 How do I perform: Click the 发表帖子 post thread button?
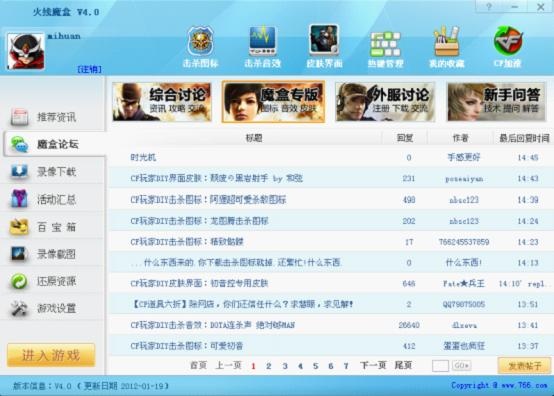524,366
